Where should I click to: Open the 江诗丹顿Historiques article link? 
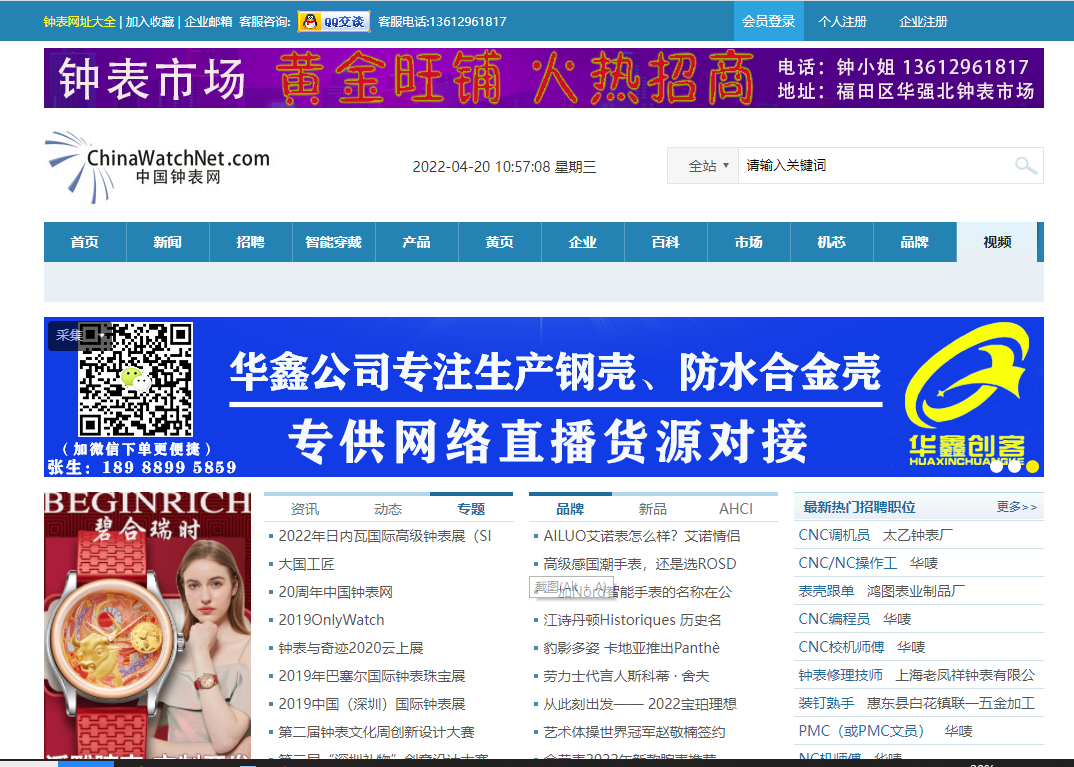632,620
